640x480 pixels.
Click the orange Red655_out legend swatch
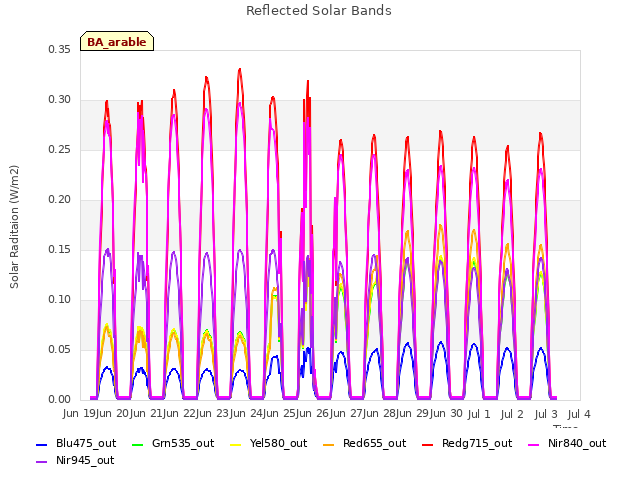tap(329, 444)
